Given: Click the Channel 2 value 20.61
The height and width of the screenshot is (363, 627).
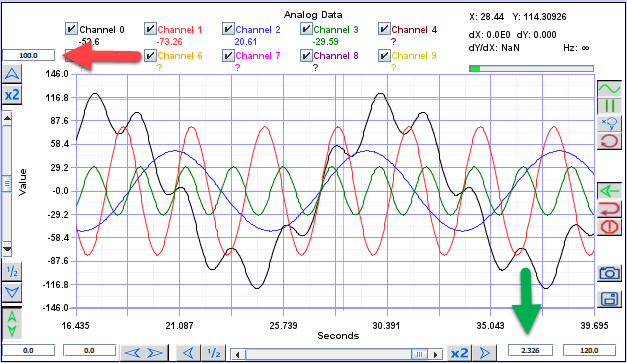Looking at the screenshot, I should (x=246, y=42).
